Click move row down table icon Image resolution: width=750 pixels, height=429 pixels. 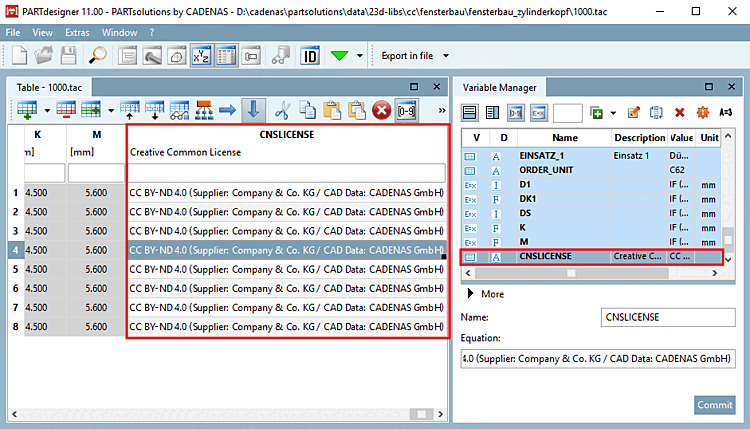(x=154, y=110)
